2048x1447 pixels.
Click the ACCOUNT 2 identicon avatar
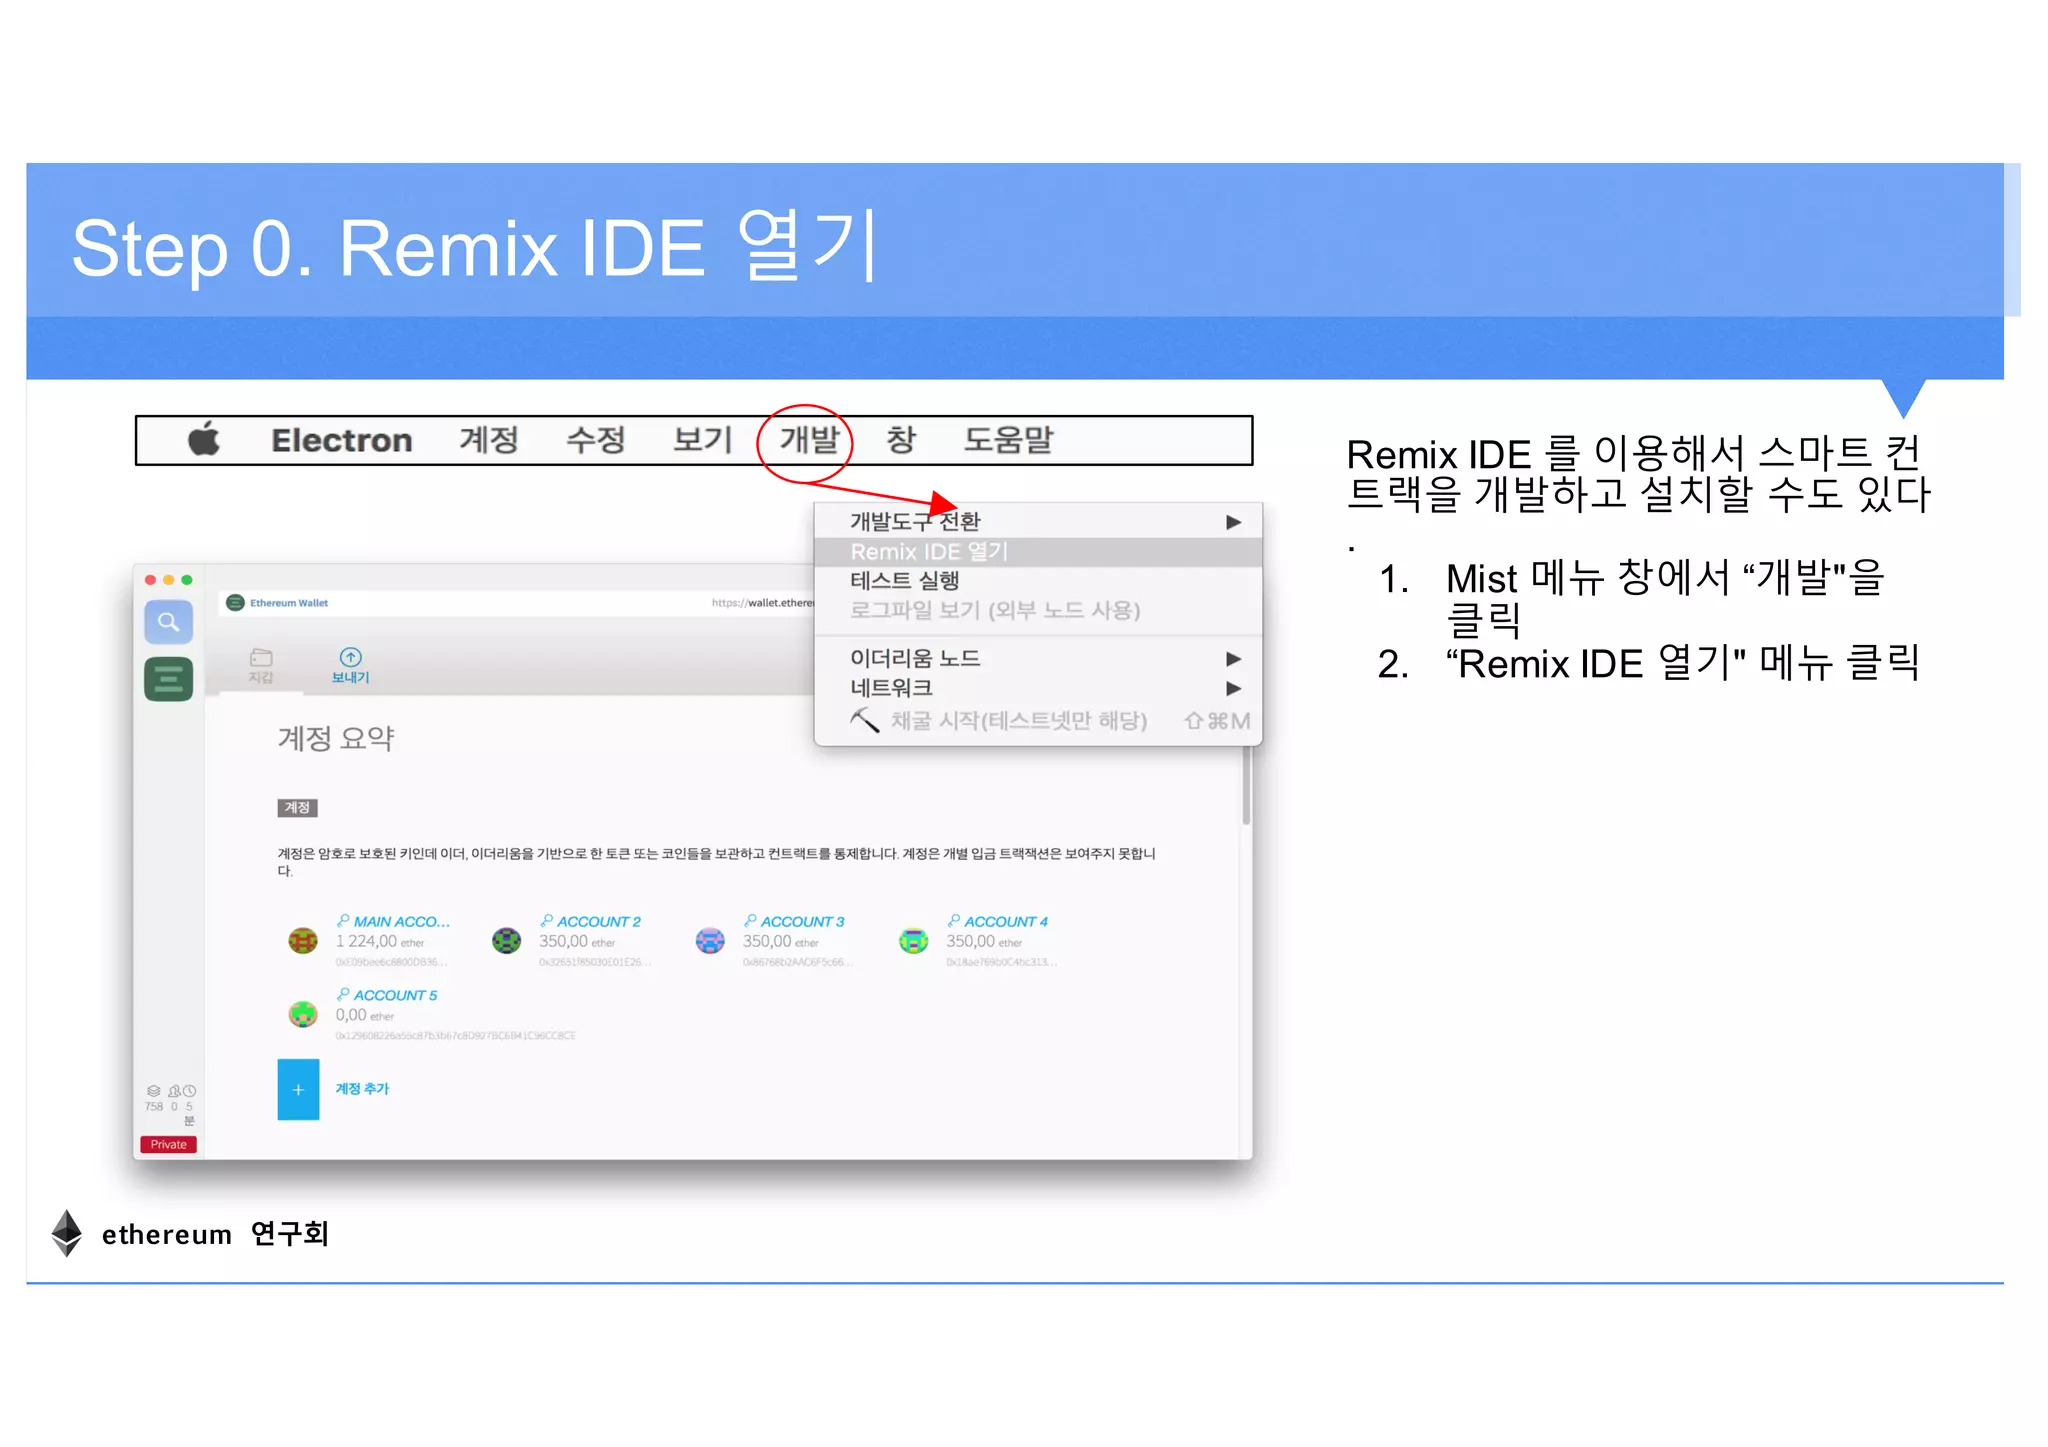point(507,940)
